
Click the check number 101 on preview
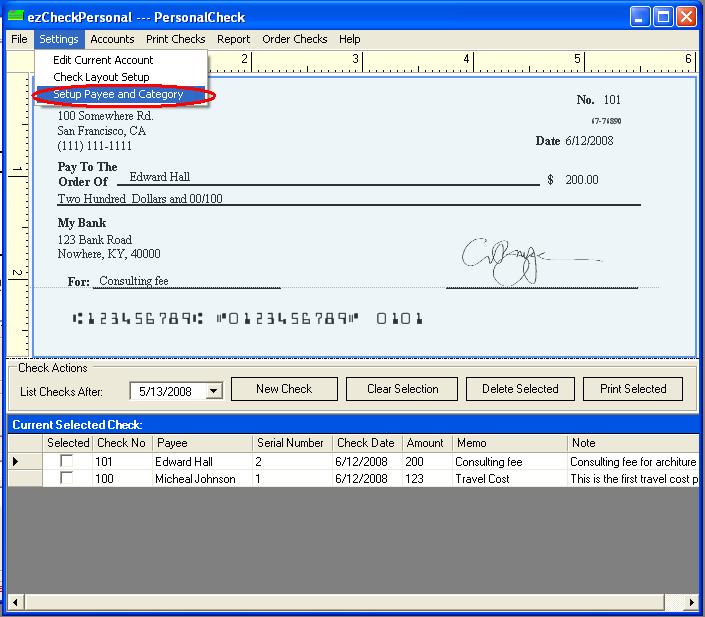click(612, 100)
